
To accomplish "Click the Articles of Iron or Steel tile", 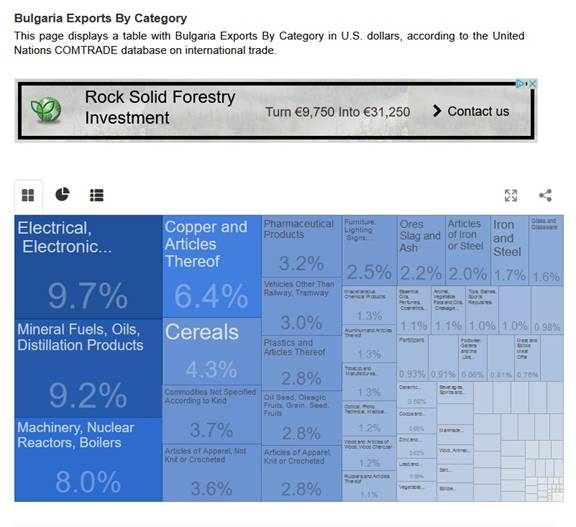I will 468,250.
